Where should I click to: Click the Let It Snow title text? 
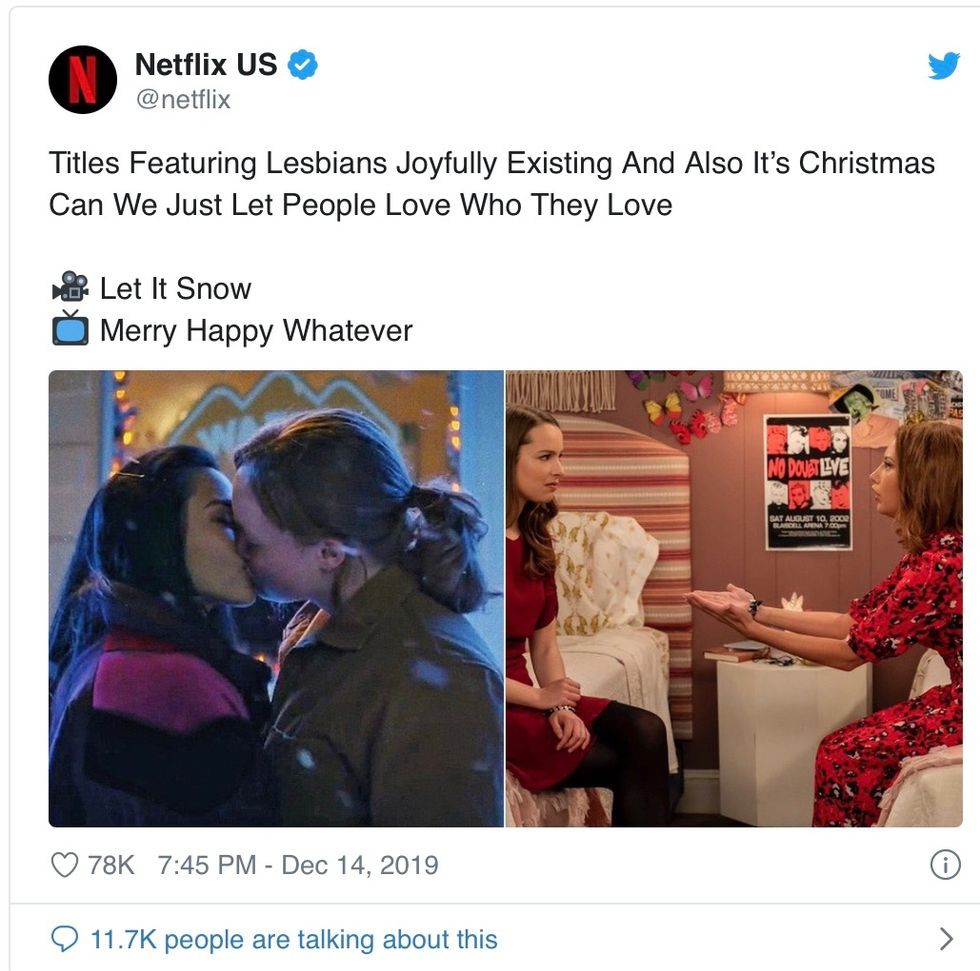coord(176,288)
